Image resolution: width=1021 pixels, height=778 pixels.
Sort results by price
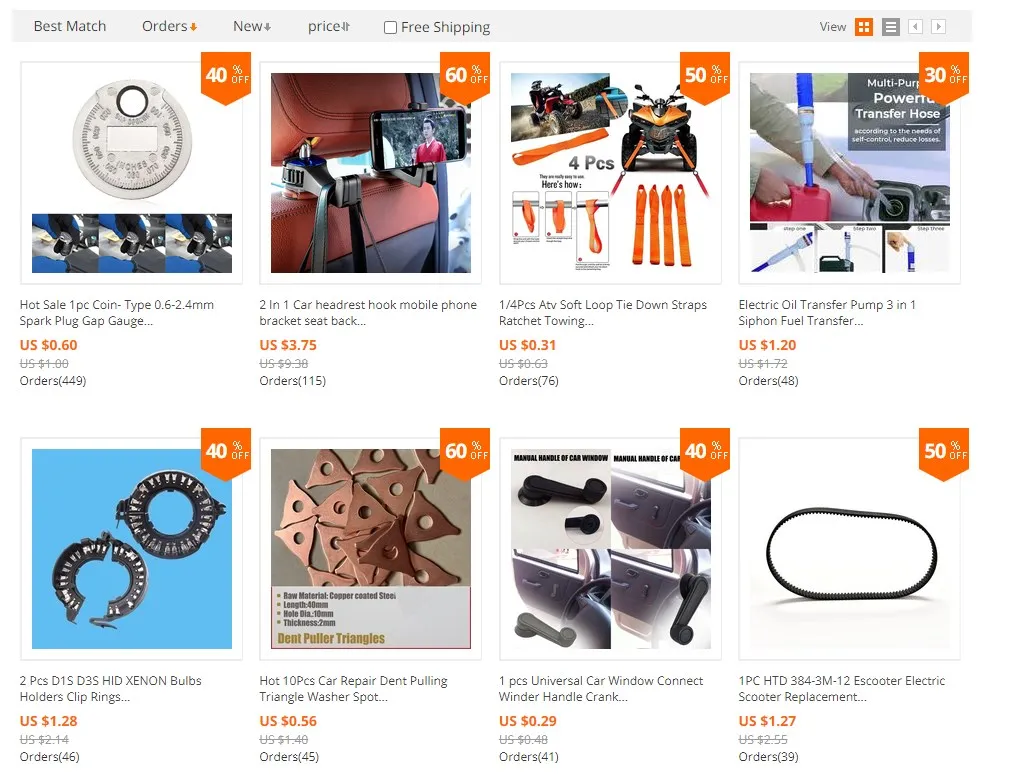click(x=329, y=26)
